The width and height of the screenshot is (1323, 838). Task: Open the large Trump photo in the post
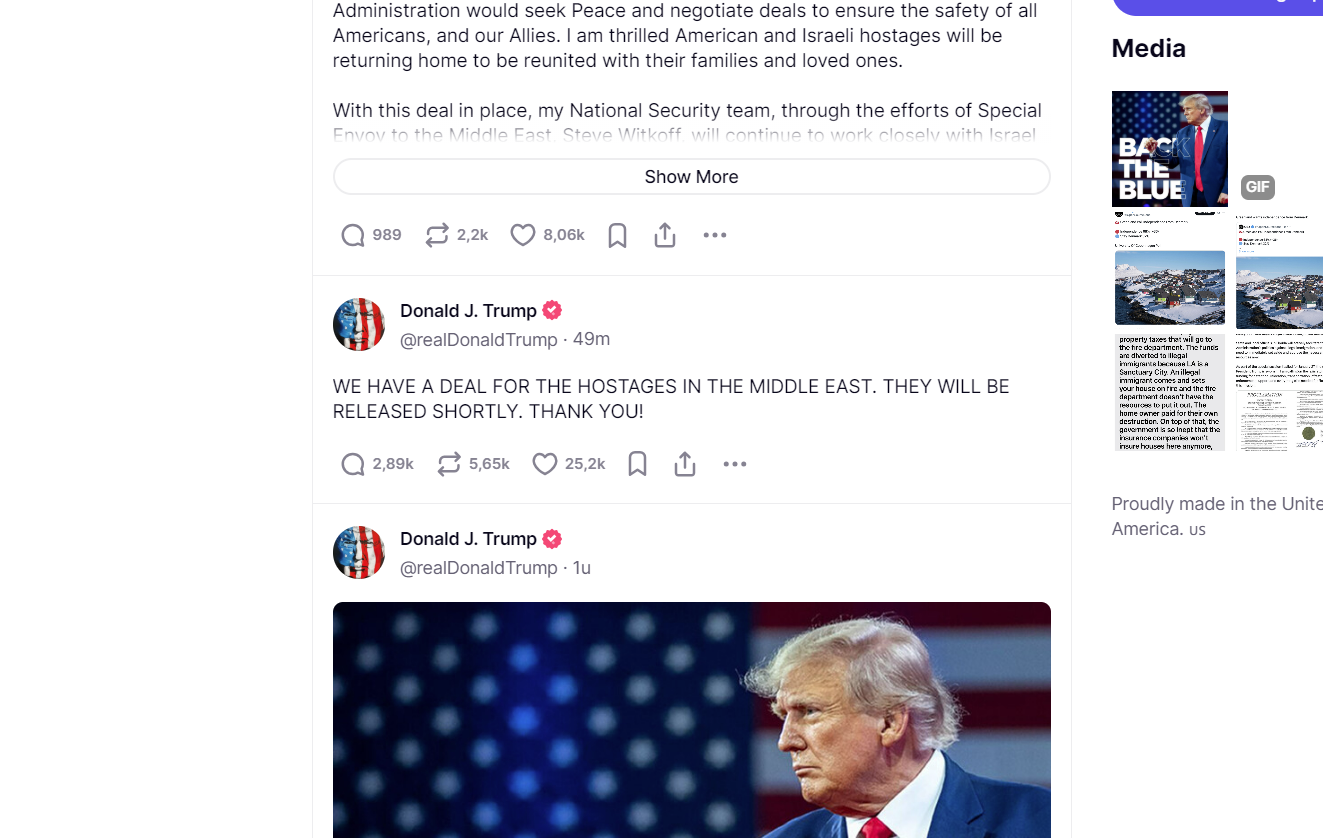(691, 720)
